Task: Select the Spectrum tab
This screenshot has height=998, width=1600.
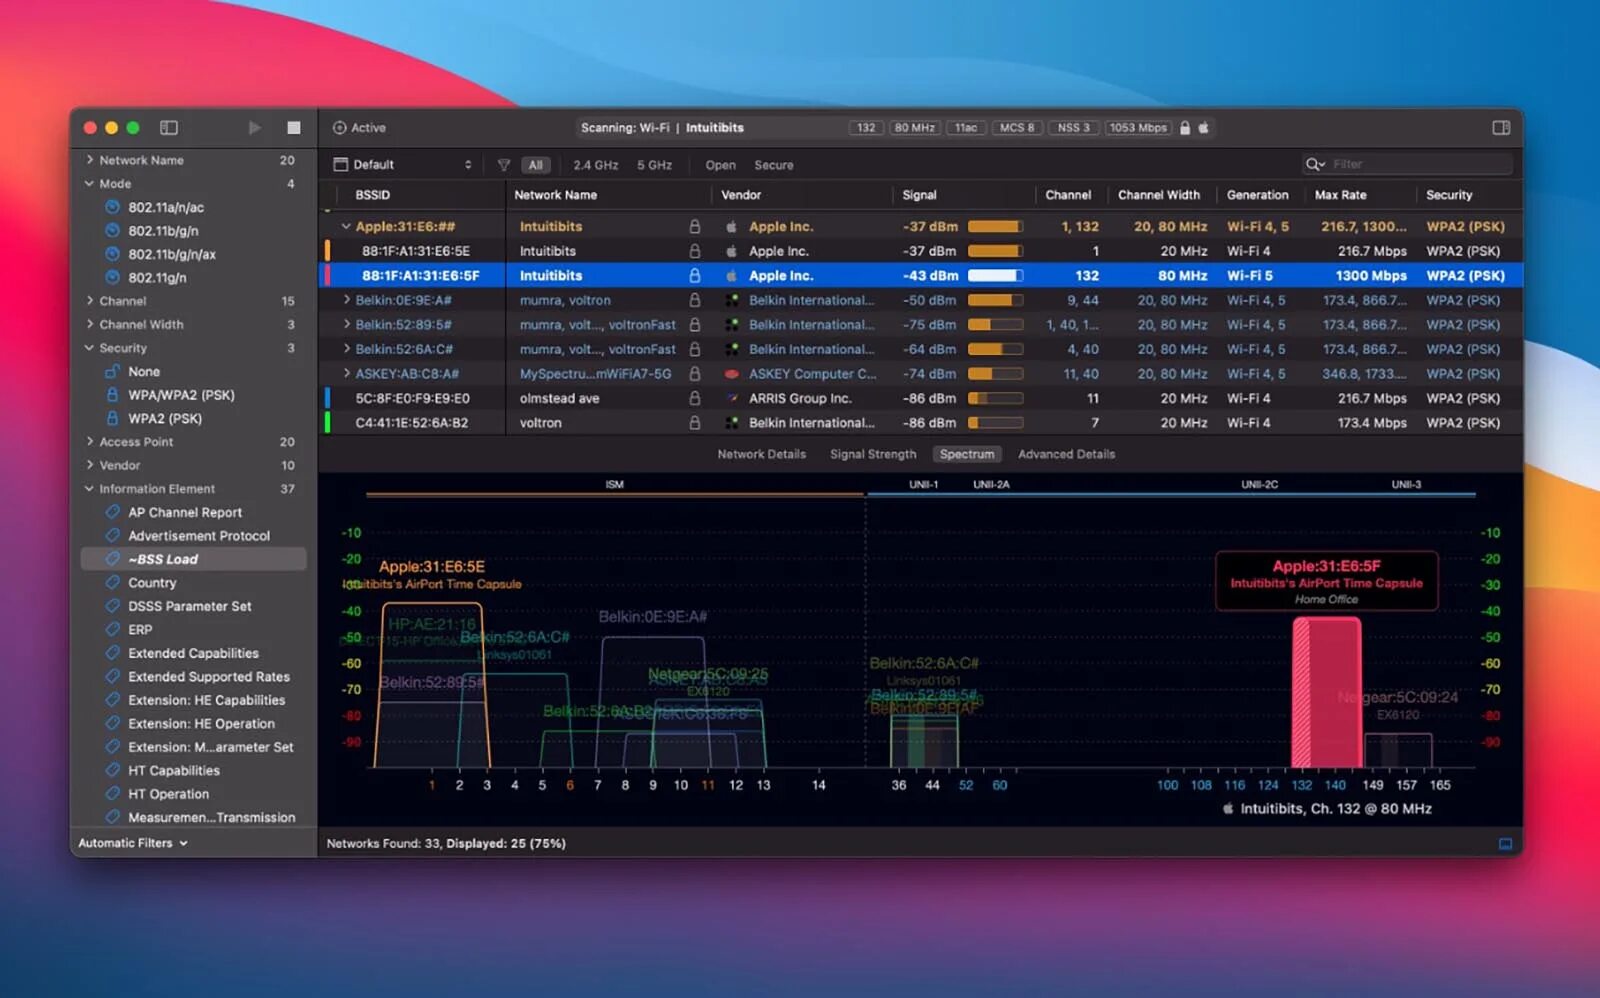Action: point(967,454)
